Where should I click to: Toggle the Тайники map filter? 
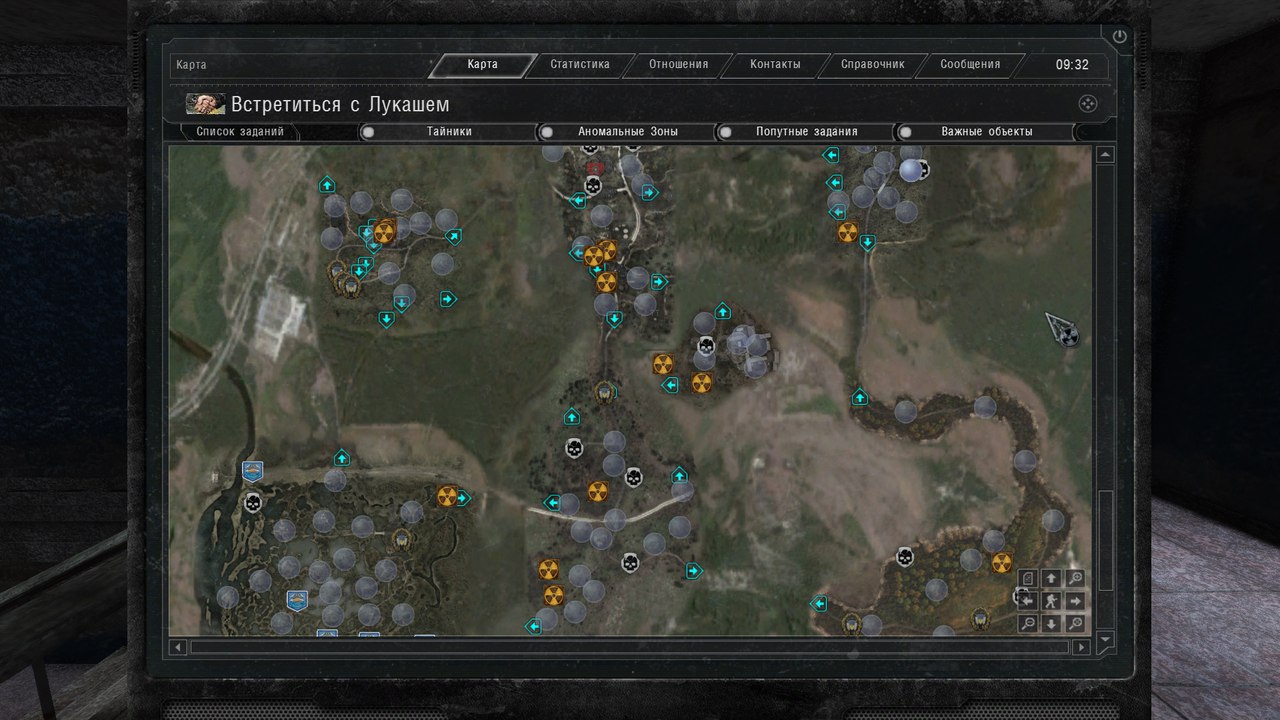[x=448, y=131]
